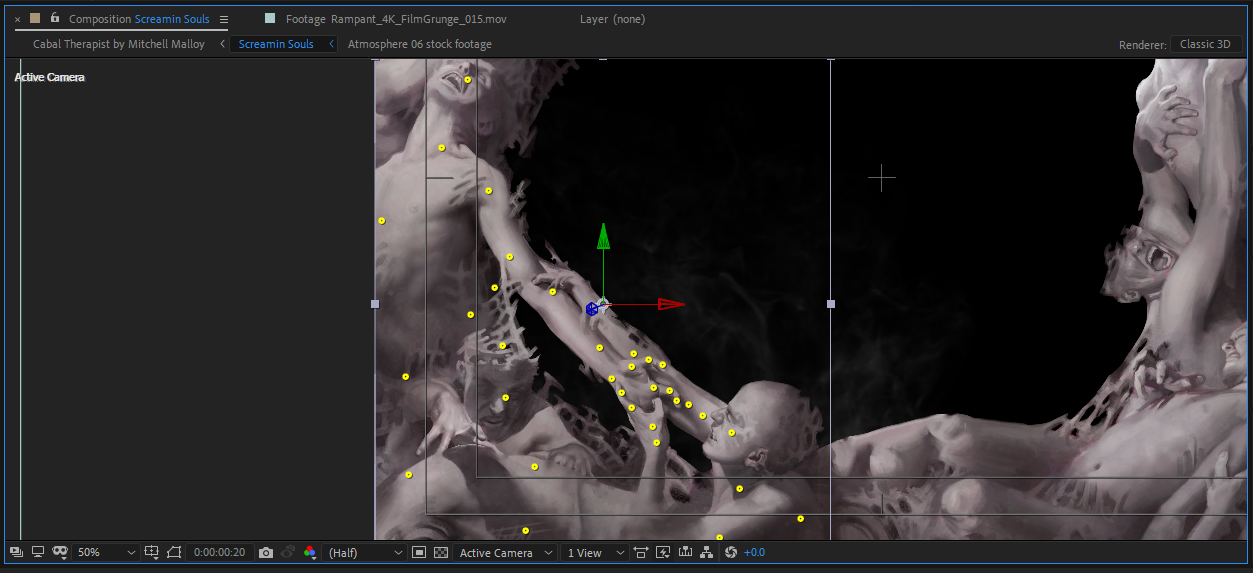Open the Composition panel menu
The image size is (1253, 573).
tap(224, 19)
